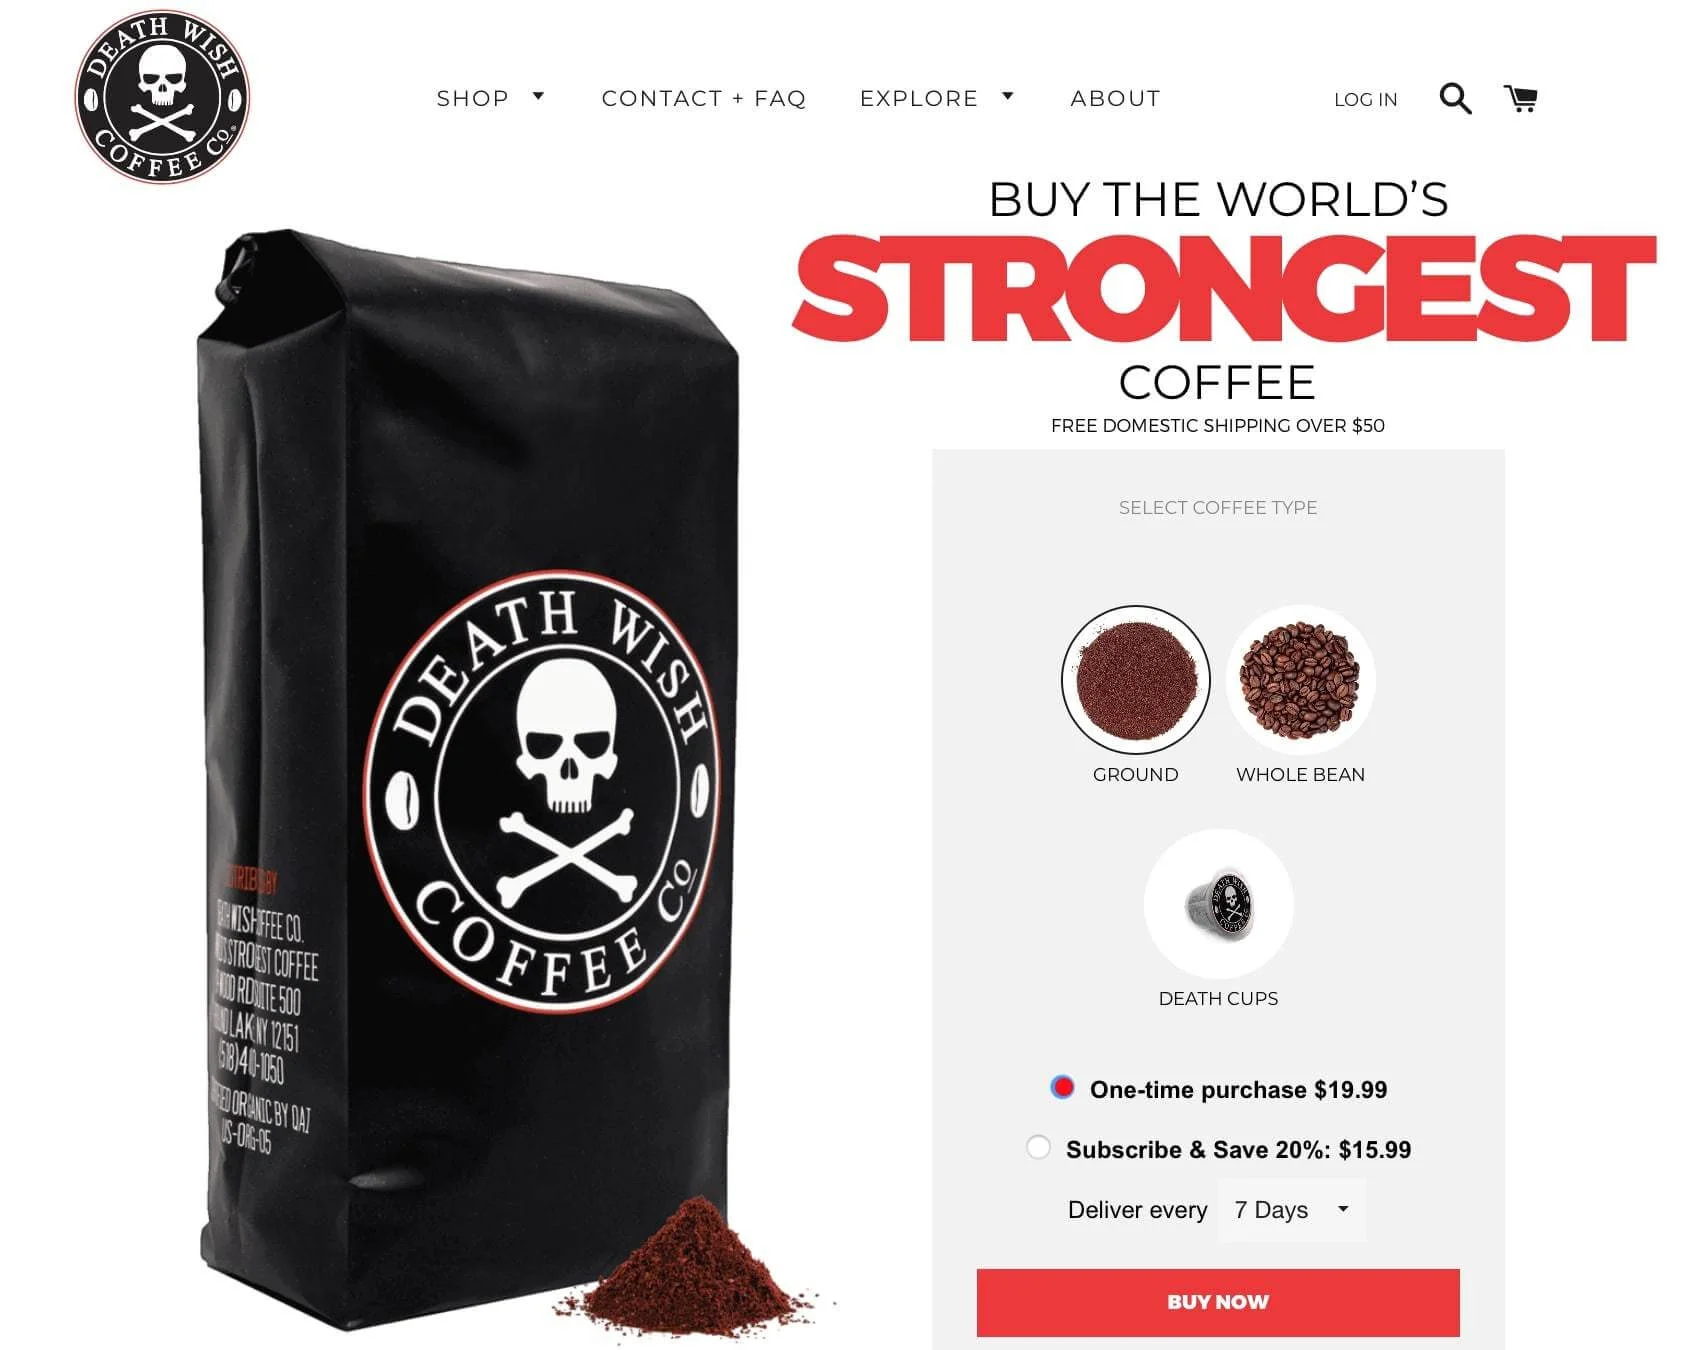Screen dimensions: 1684x1350
Task: Expand the Shop menu arrow
Action: (x=538, y=96)
